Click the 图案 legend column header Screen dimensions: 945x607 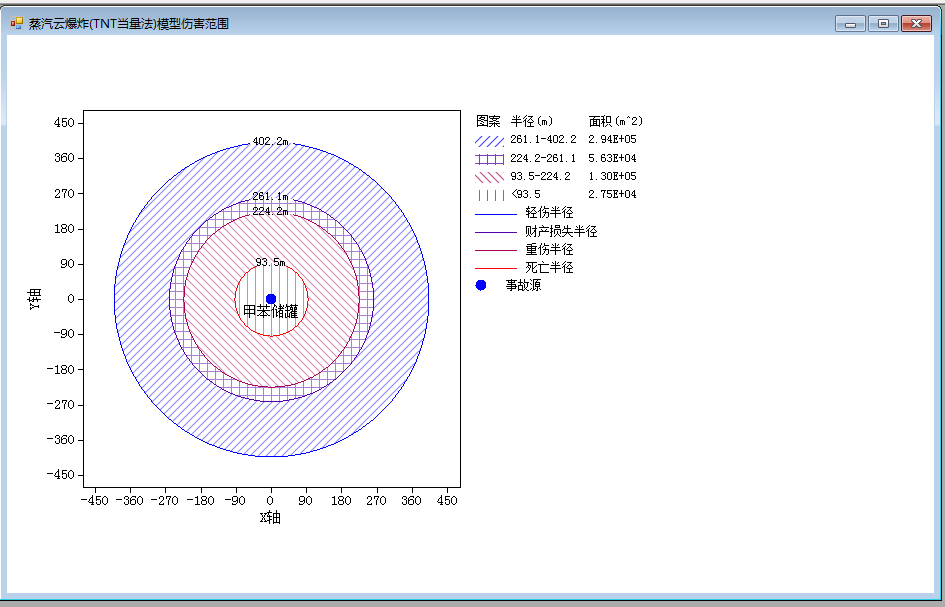488,121
